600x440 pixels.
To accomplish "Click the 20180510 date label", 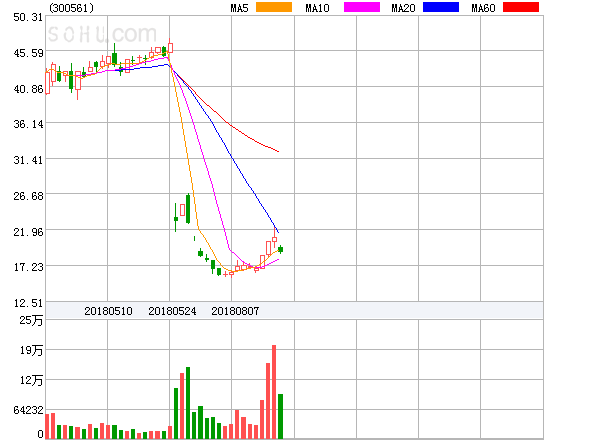I will [x=108, y=311].
